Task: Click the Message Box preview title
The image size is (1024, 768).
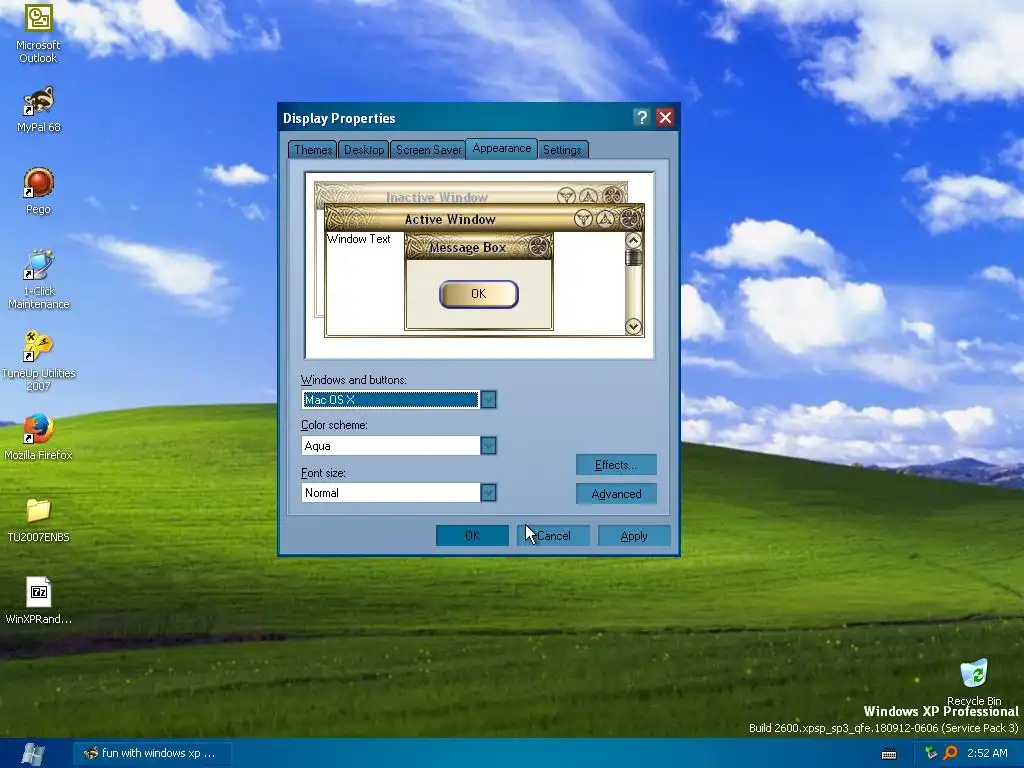Action: point(467,248)
